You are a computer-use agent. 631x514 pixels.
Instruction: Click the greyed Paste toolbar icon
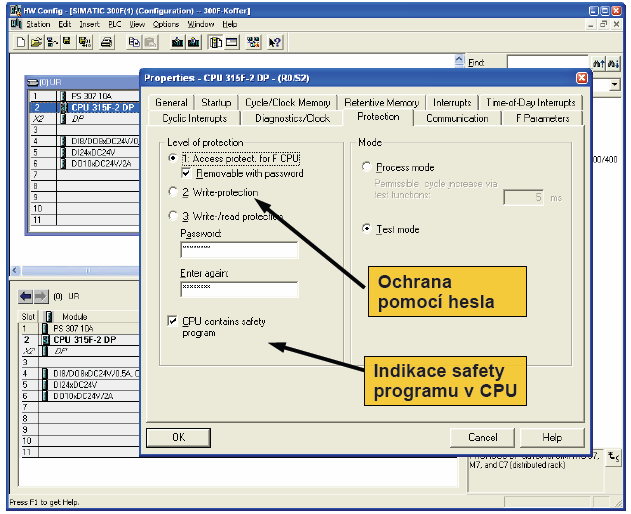point(150,42)
